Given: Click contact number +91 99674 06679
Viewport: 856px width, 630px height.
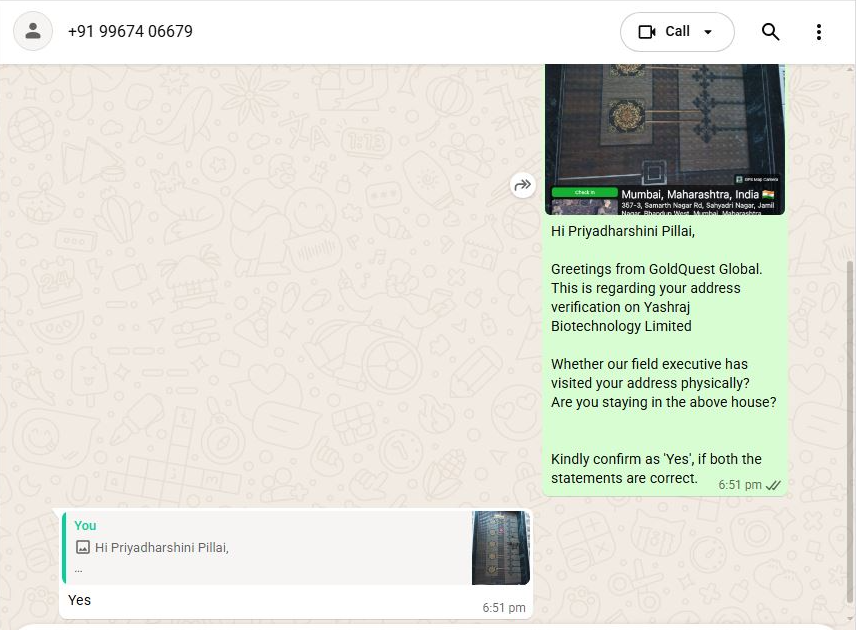Looking at the screenshot, I should (130, 32).
